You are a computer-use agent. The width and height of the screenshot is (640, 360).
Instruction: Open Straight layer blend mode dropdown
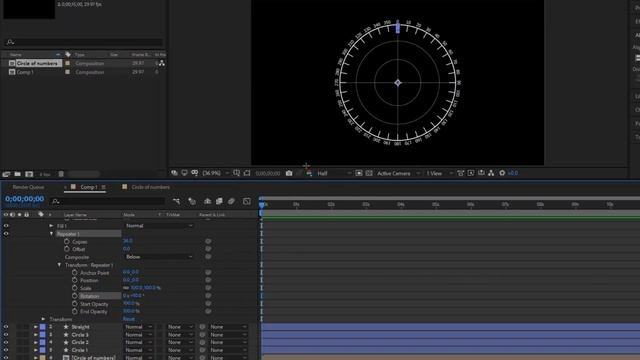click(x=138, y=327)
